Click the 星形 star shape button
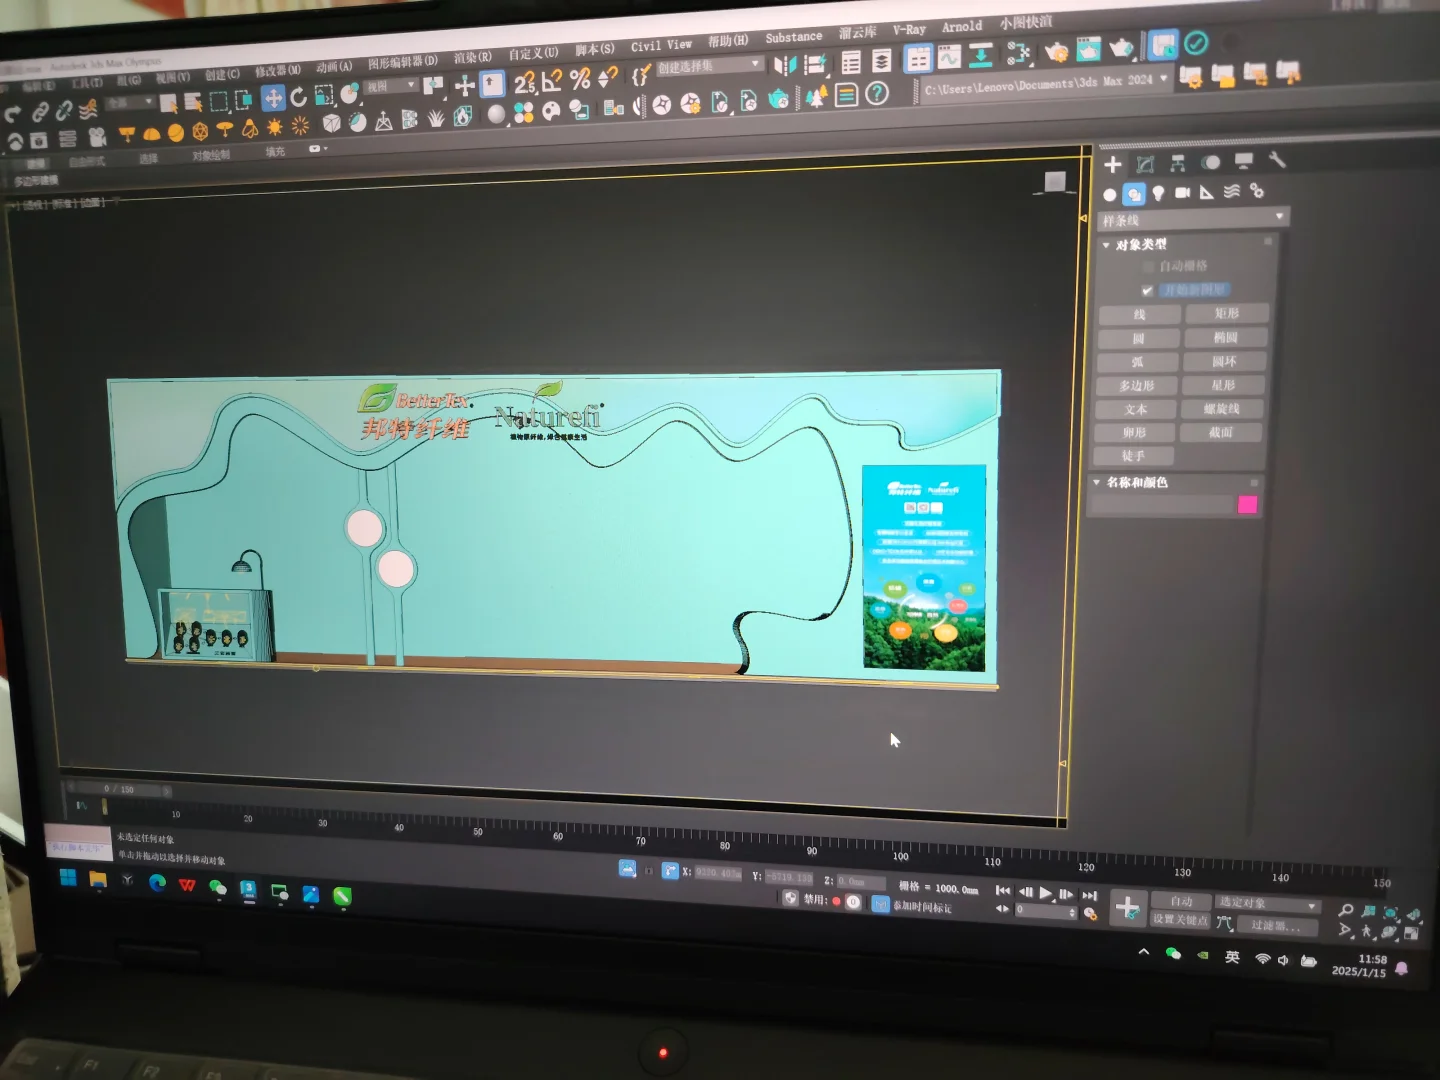 click(1224, 385)
